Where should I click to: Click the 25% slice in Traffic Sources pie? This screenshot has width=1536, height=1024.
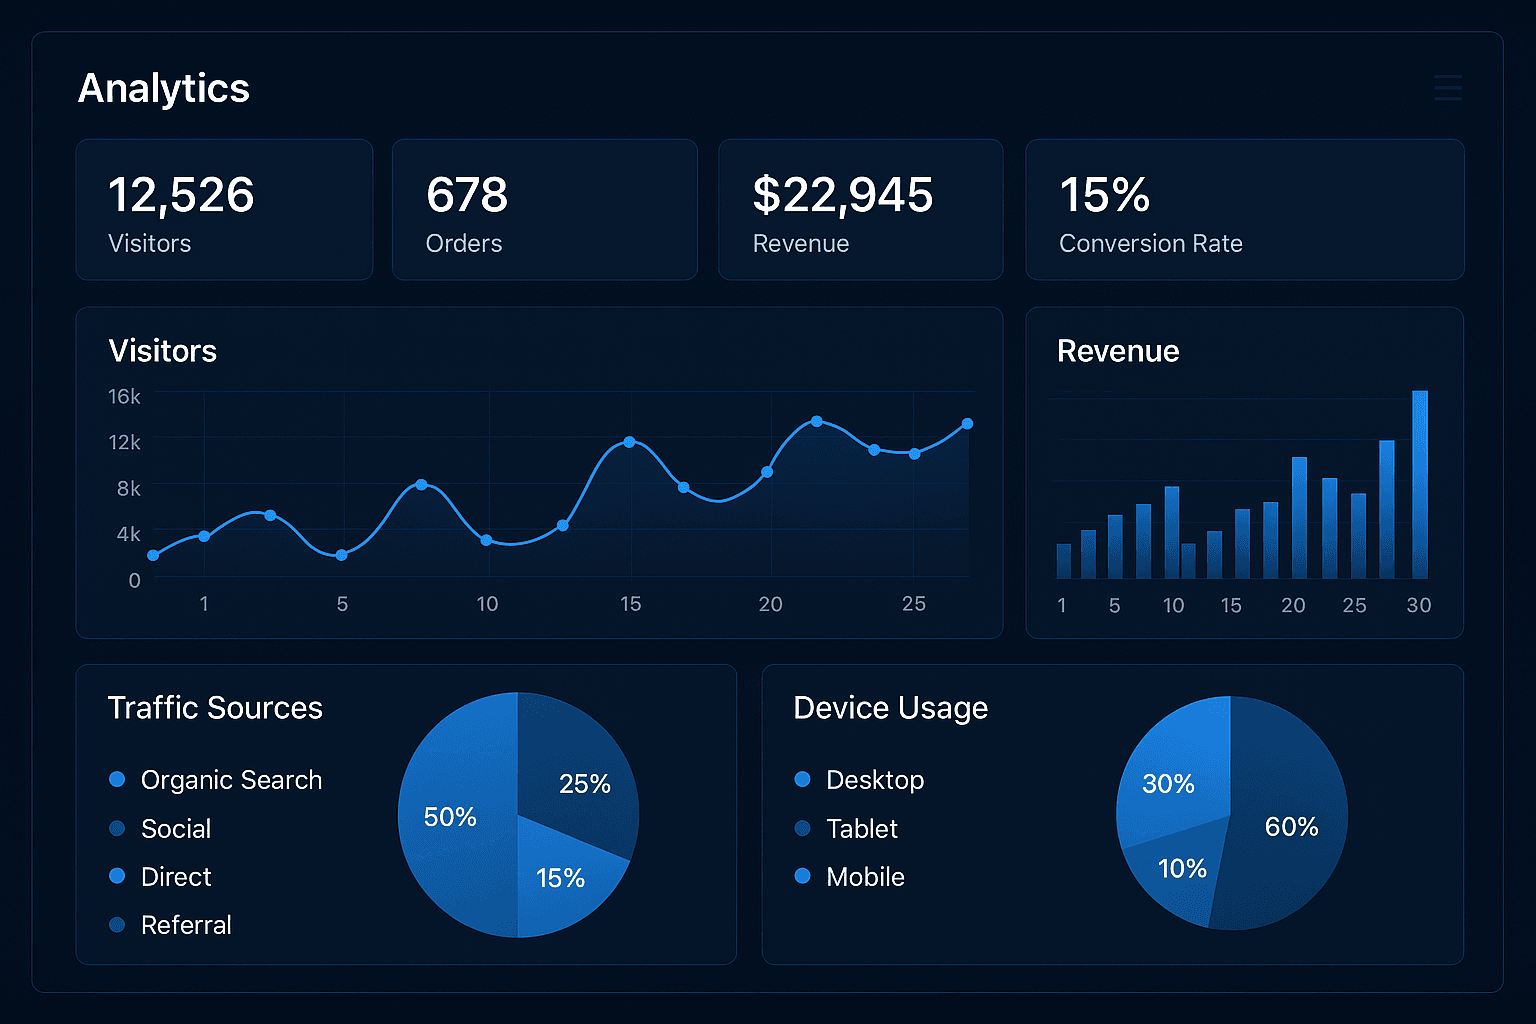click(580, 775)
